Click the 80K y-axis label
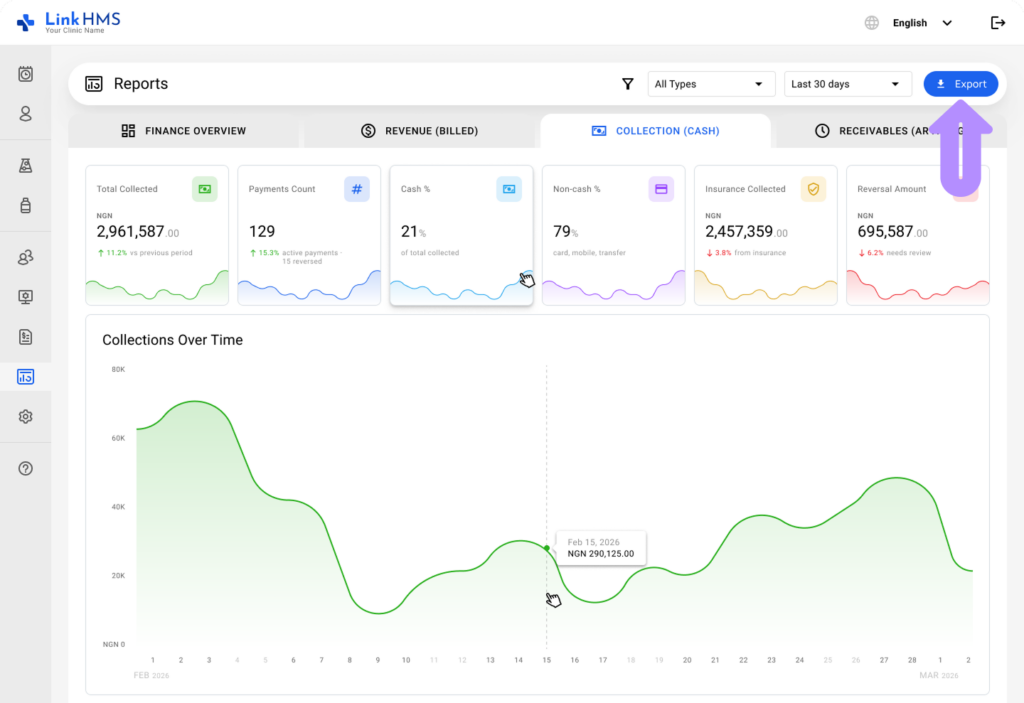Screen dimensions: 1024x703 tap(118, 369)
